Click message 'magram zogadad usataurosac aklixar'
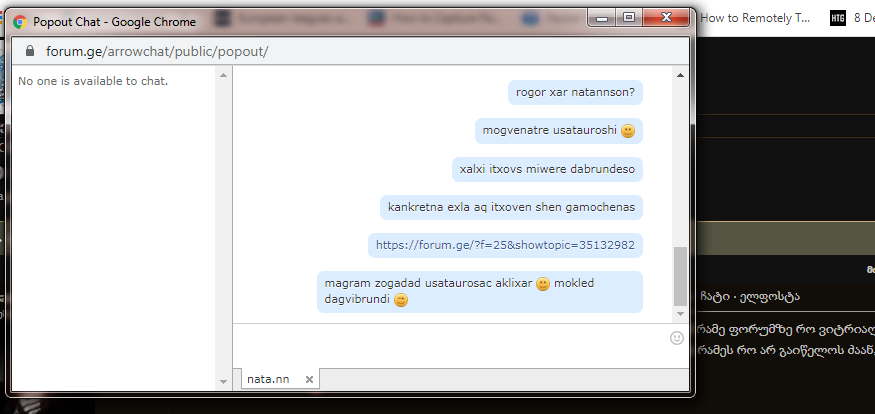 tap(480, 291)
